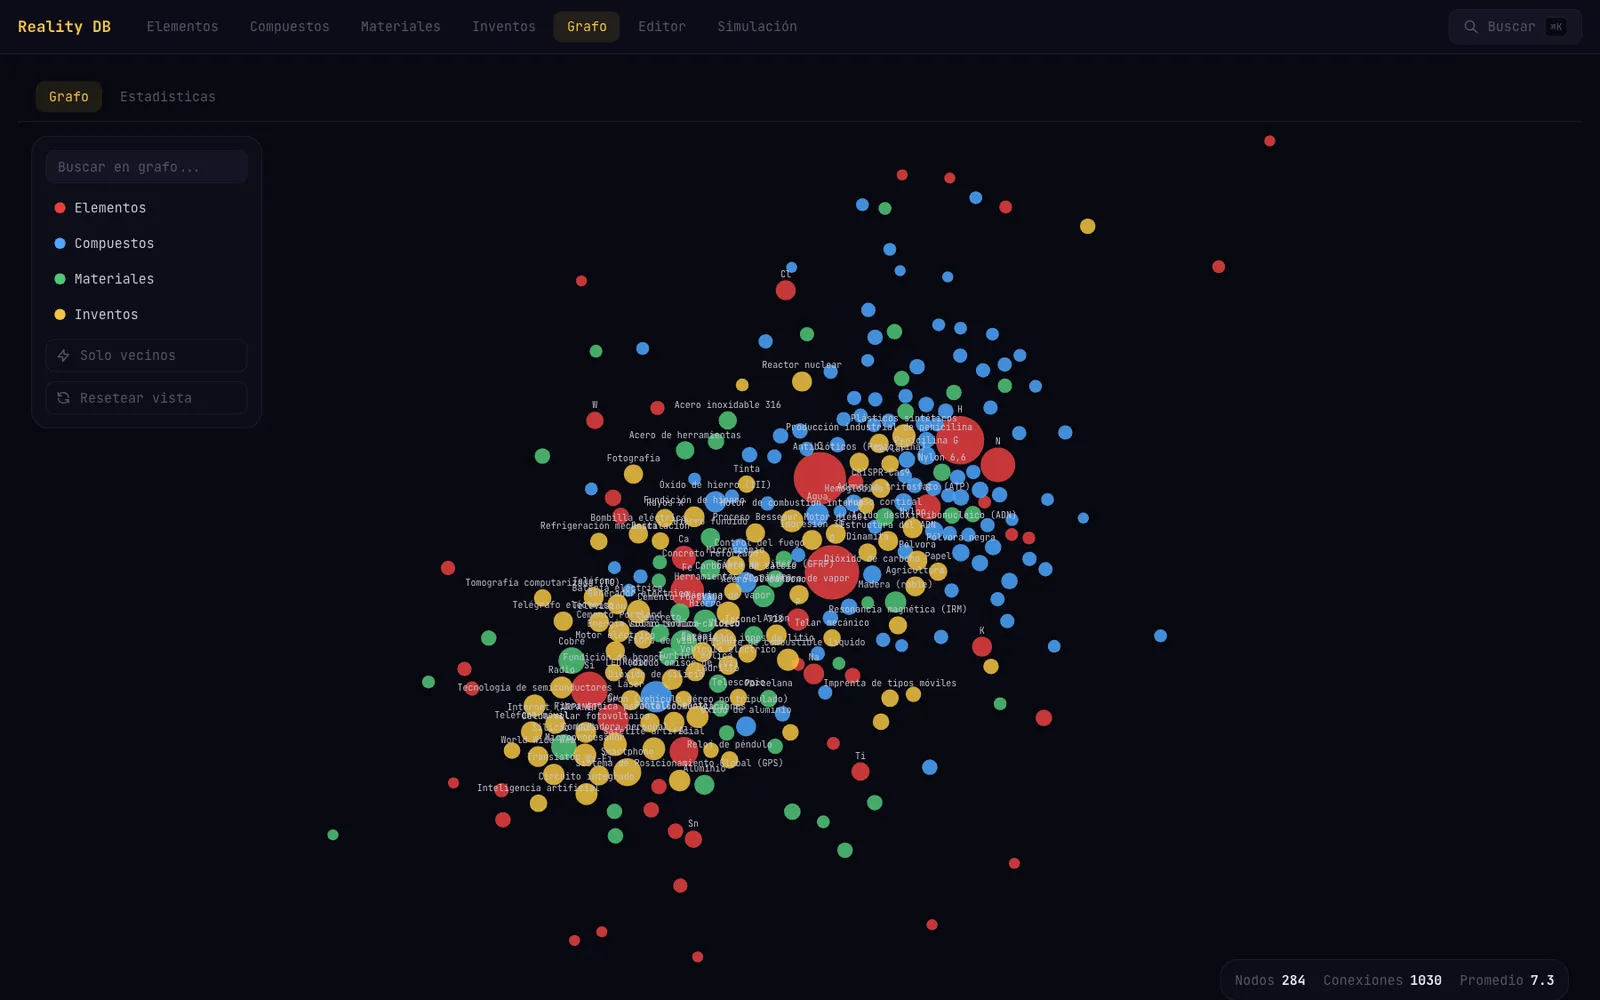Enable the Solo vecinos option
Viewport: 1600px width, 1000px height.
coord(146,356)
